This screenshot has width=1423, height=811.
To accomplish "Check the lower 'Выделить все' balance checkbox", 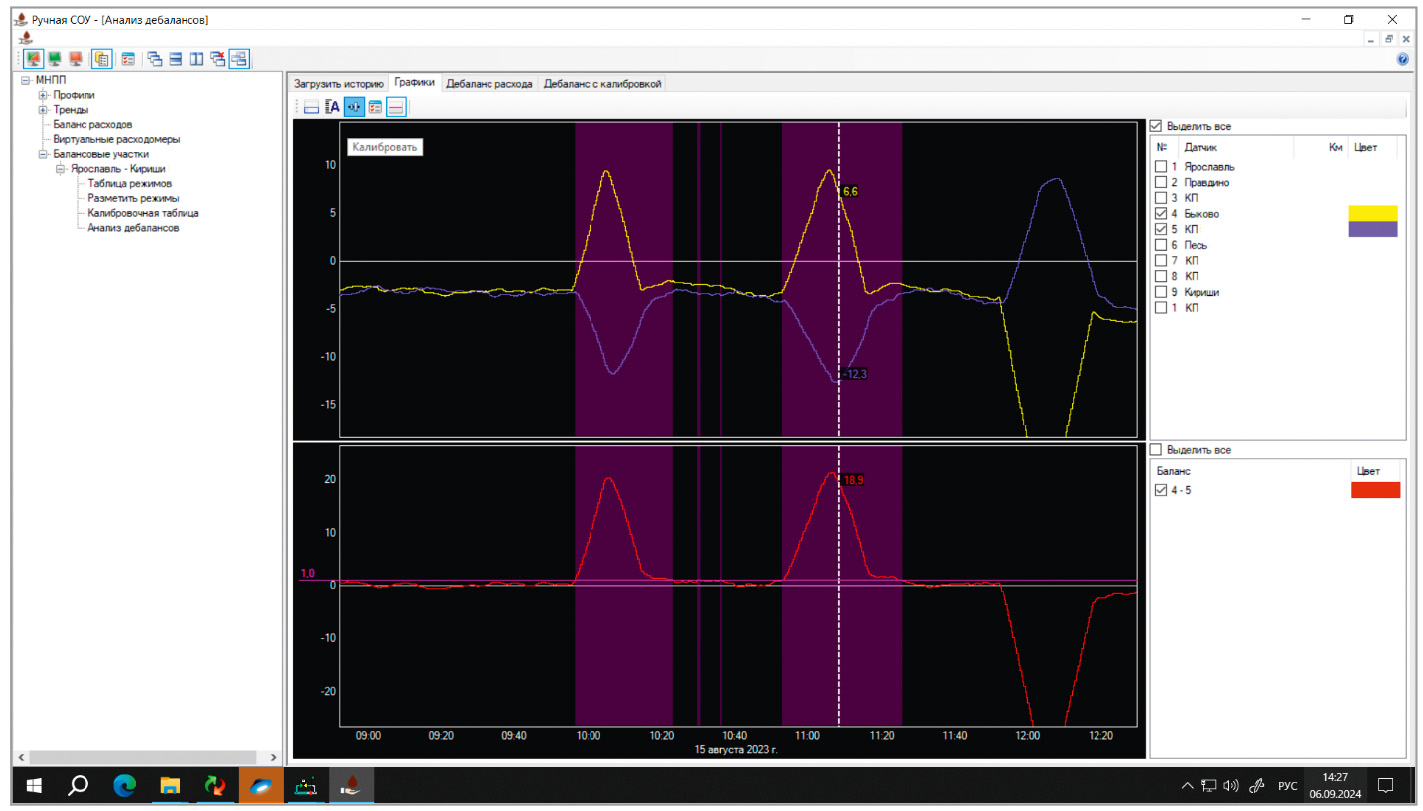I will (x=1156, y=449).
